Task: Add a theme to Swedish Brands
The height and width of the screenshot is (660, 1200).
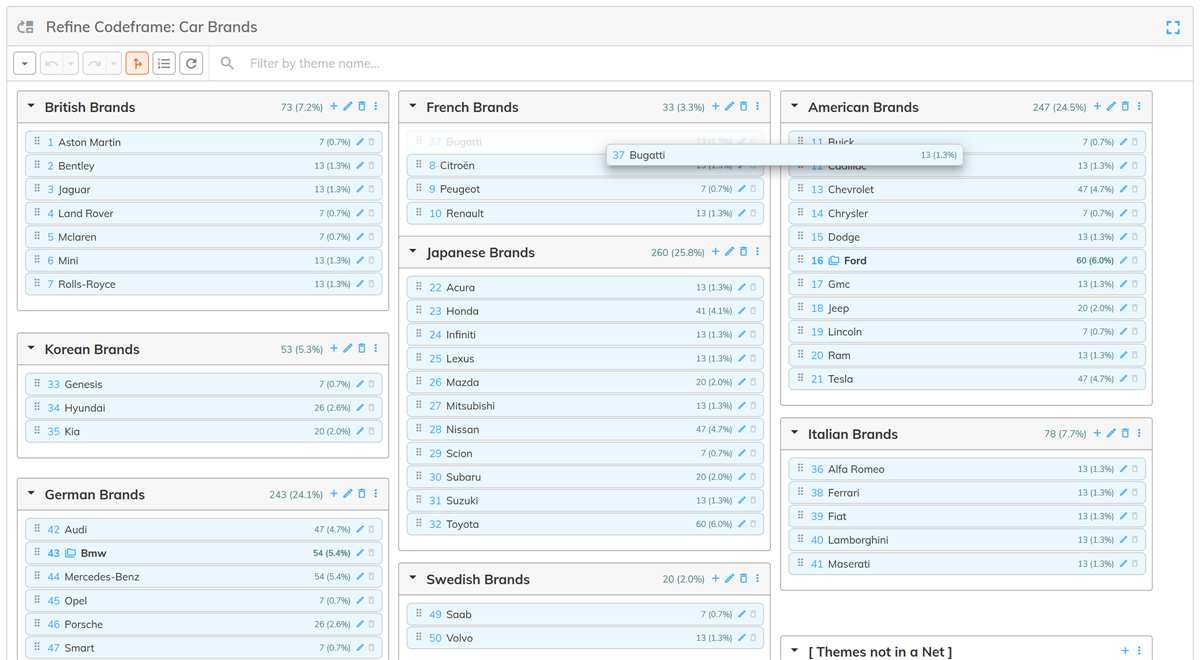Action: [715, 579]
